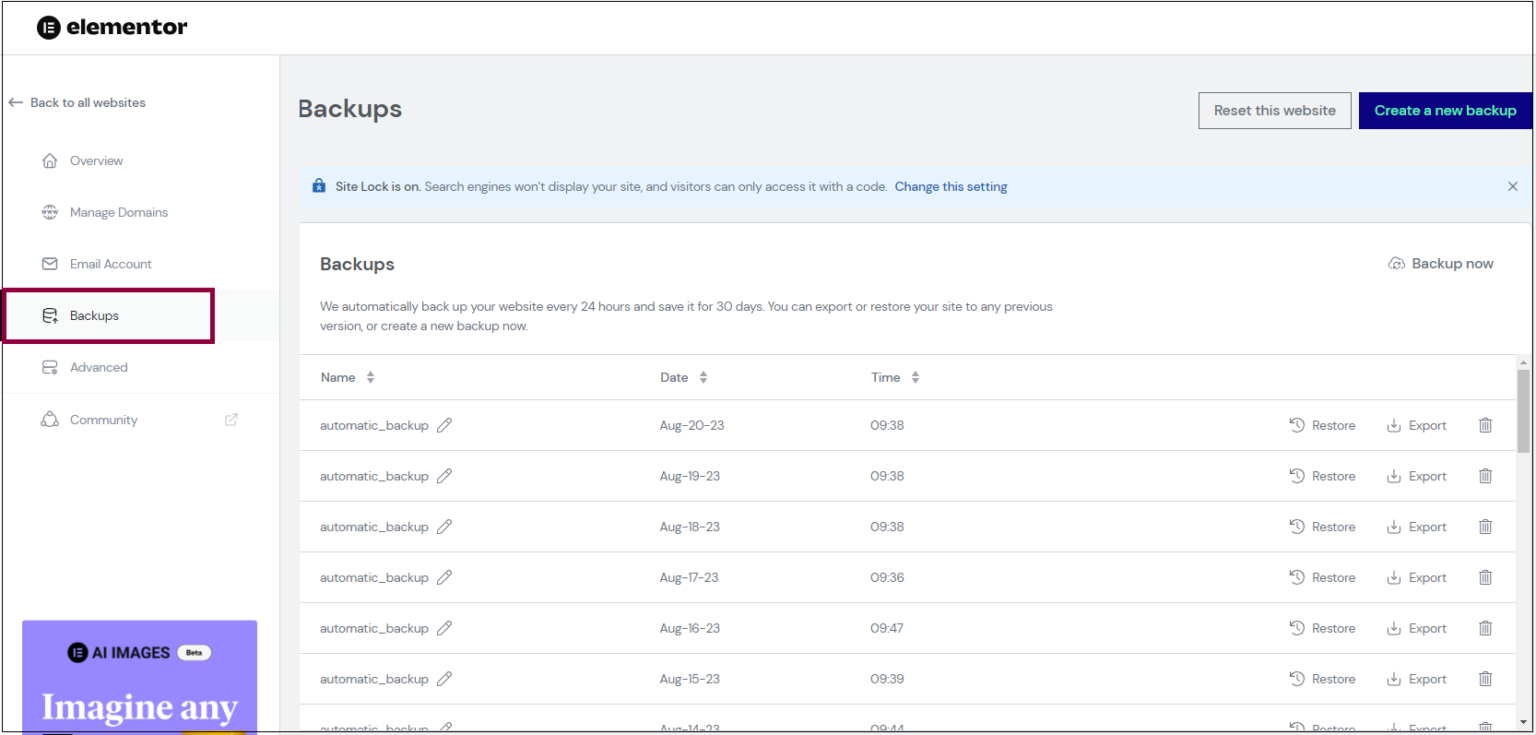Open the Overview section in sidebar
Image resolution: width=1536 pixels, height=735 pixels.
96,160
